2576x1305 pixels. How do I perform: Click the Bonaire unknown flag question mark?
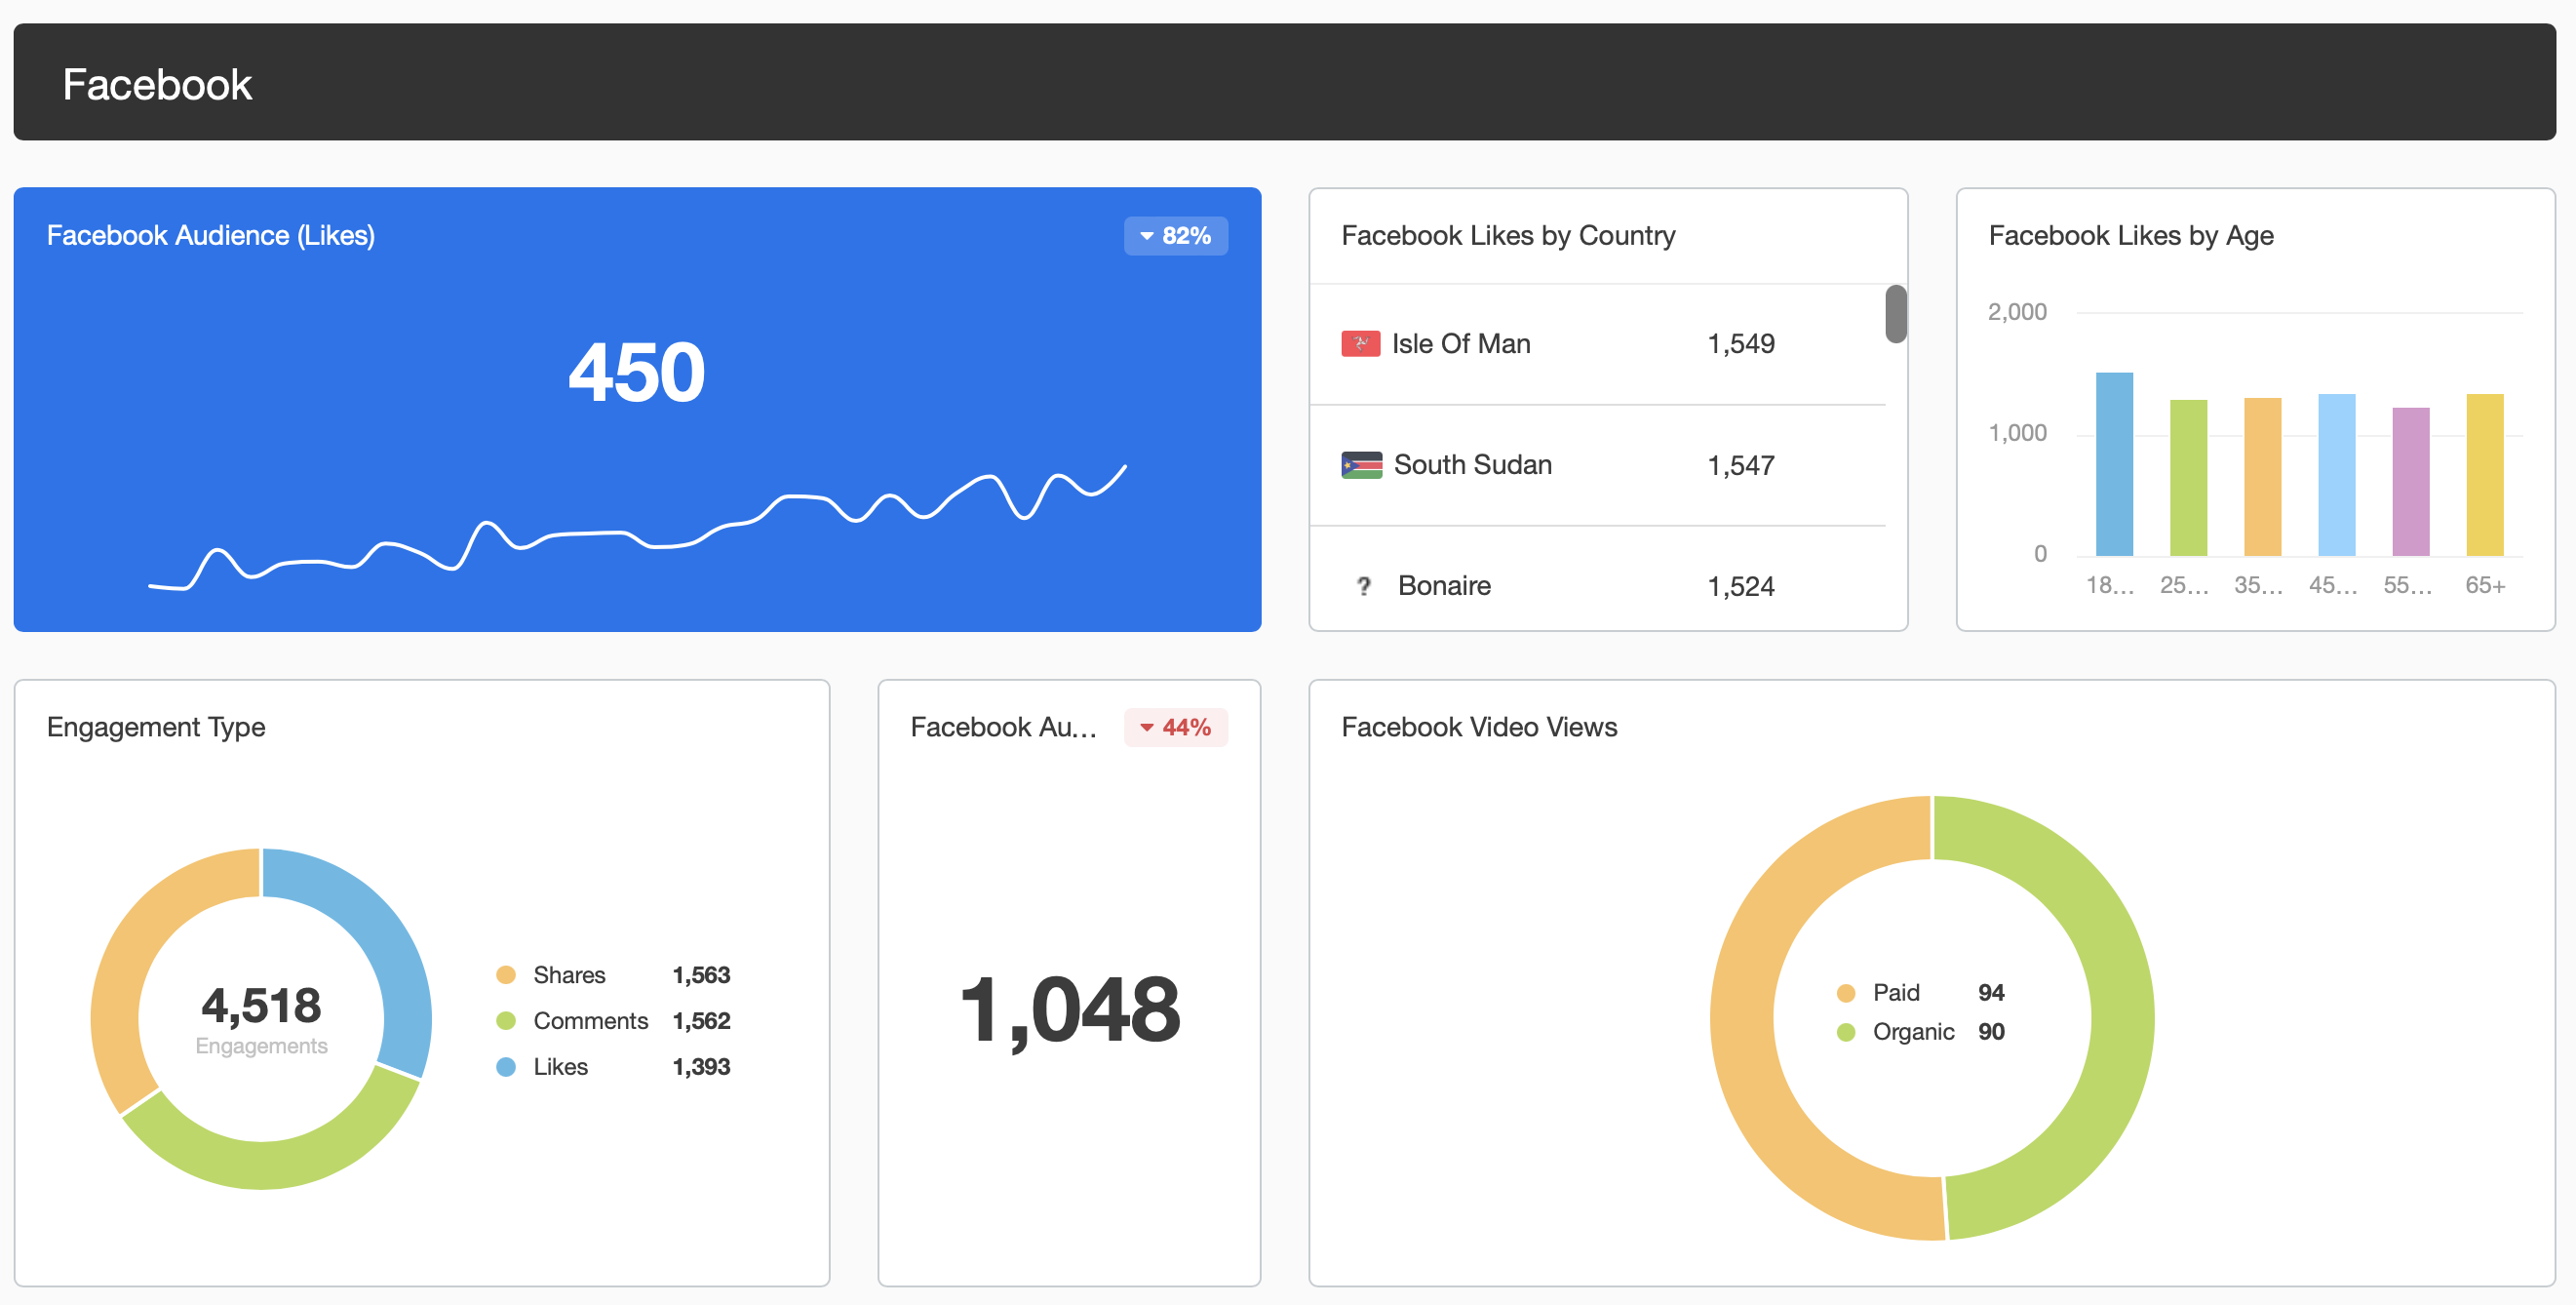(1363, 586)
